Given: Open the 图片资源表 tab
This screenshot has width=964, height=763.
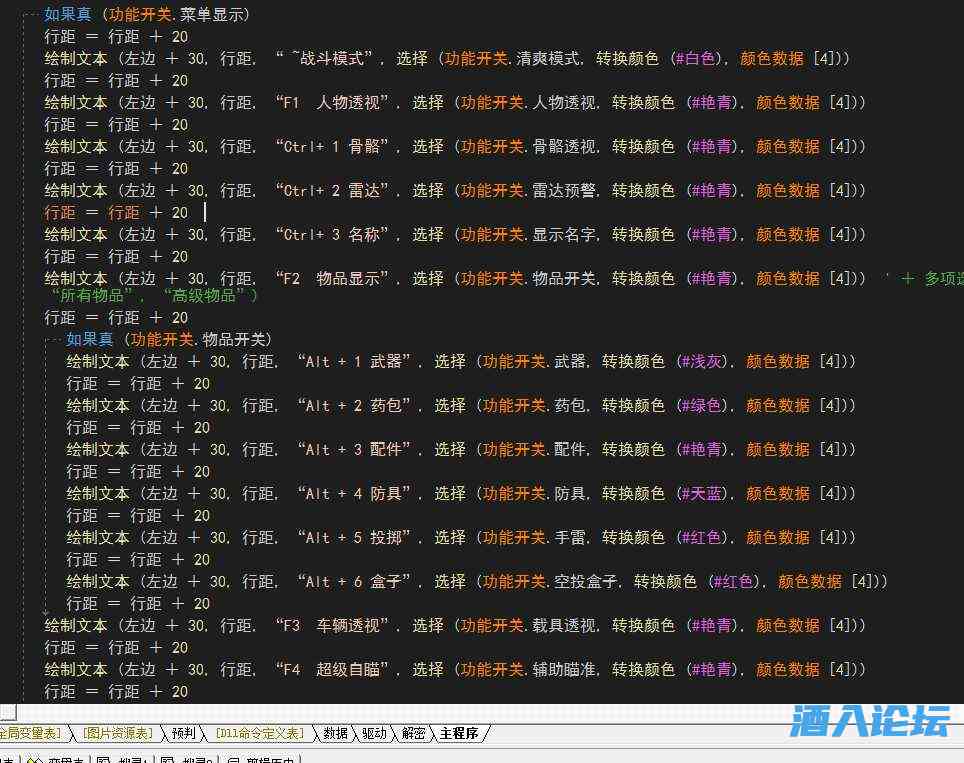Looking at the screenshot, I should (117, 734).
